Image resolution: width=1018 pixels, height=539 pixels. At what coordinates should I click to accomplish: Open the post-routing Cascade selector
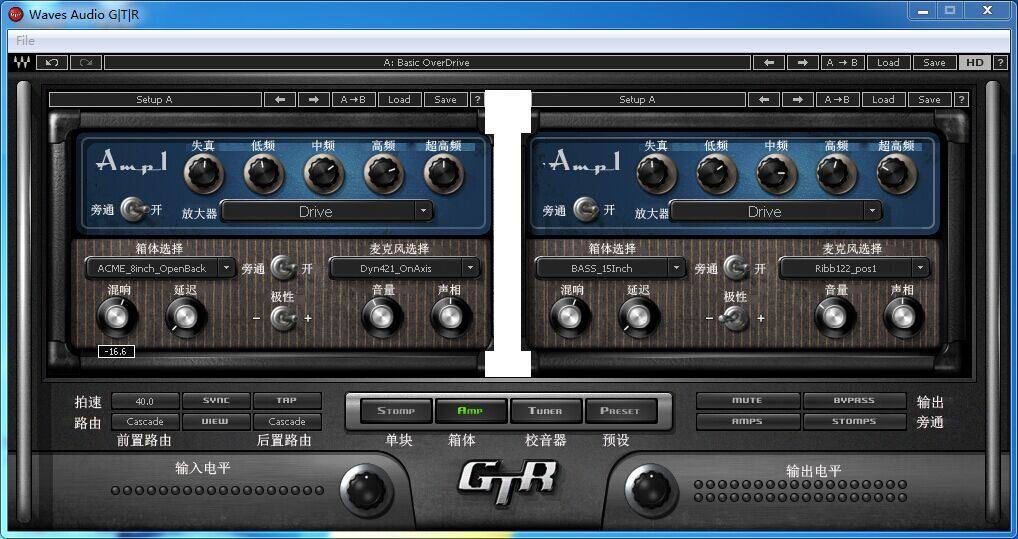point(287,421)
